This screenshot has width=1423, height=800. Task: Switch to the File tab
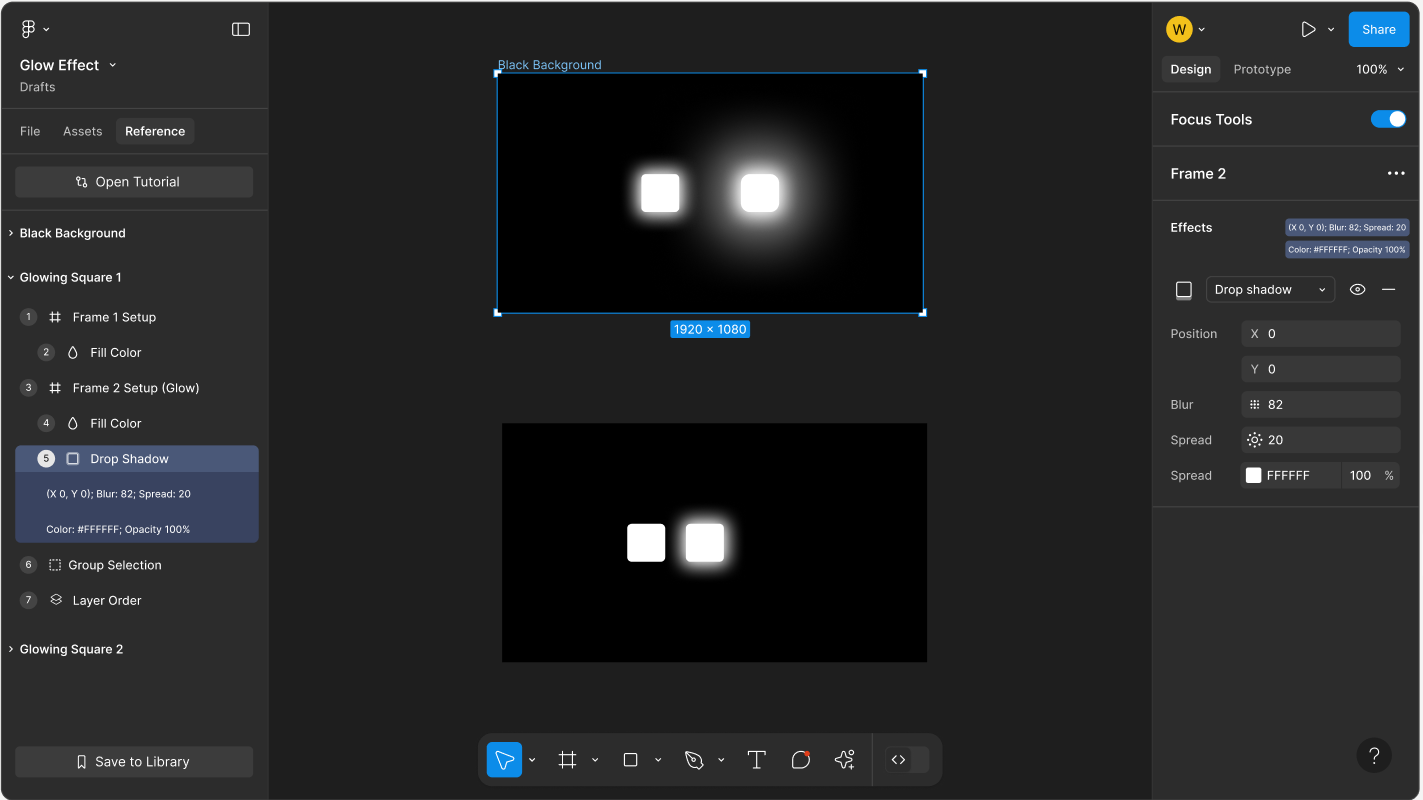(30, 131)
